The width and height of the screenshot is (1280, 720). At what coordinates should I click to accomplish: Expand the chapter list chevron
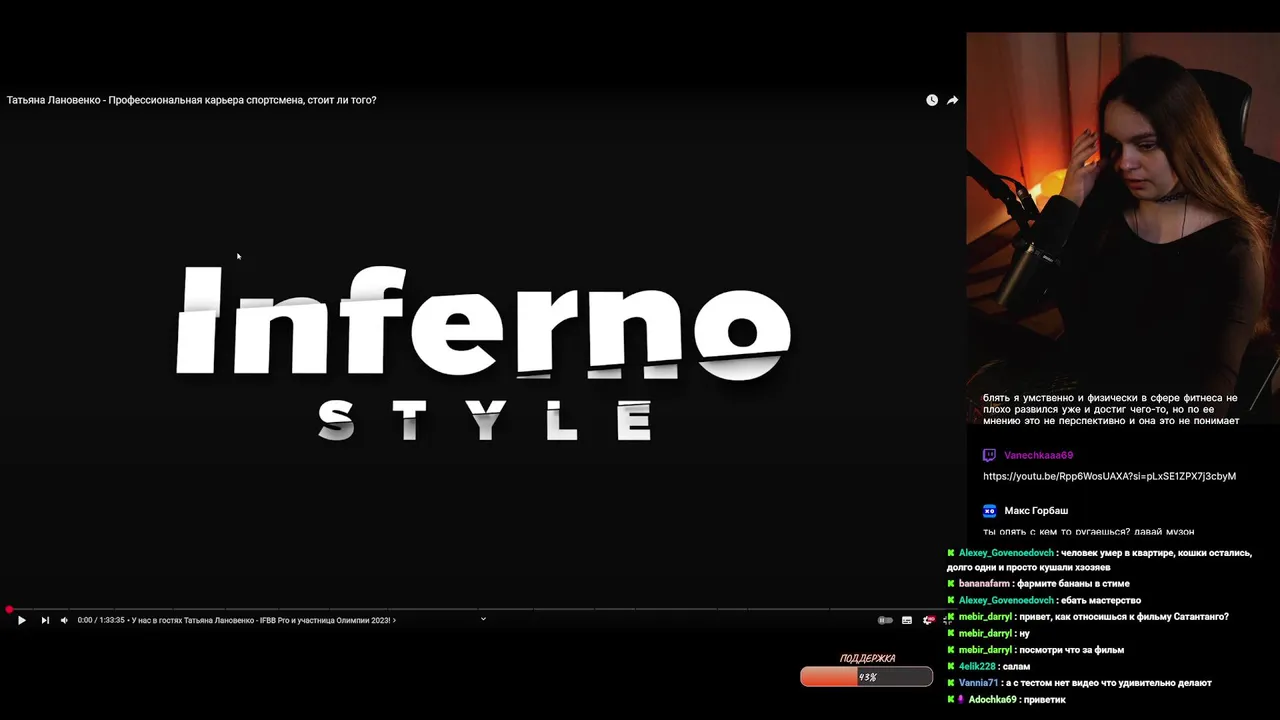click(x=483, y=619)
